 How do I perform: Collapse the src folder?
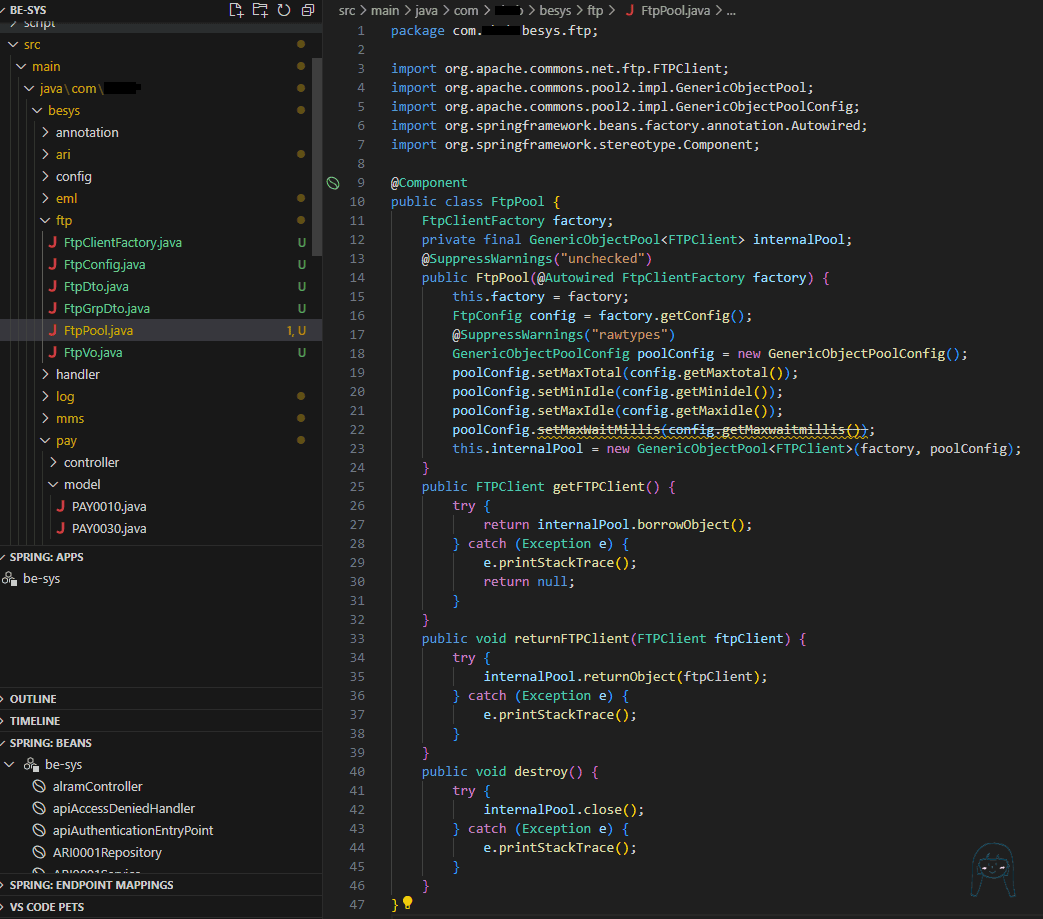click(x=13, y=45)
